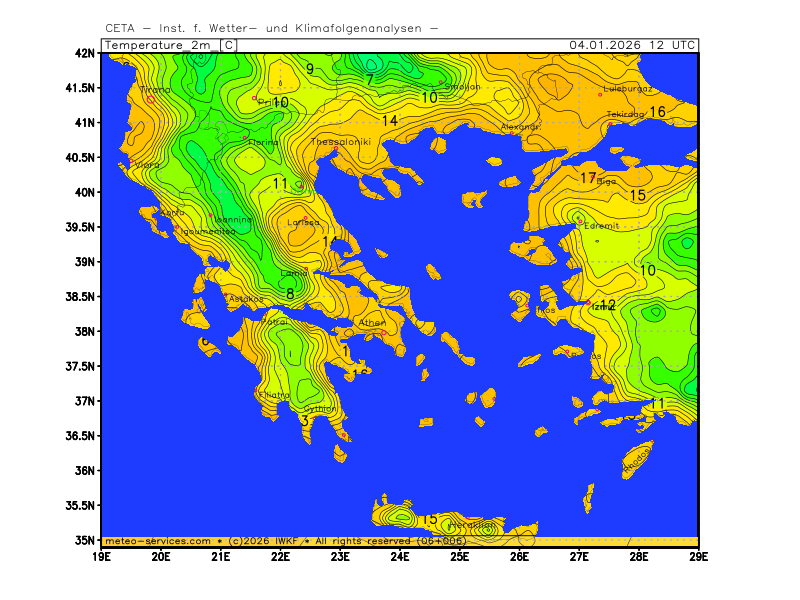Click the Temperature 2m [C] title box
The image size is (800, 600).
170,45
